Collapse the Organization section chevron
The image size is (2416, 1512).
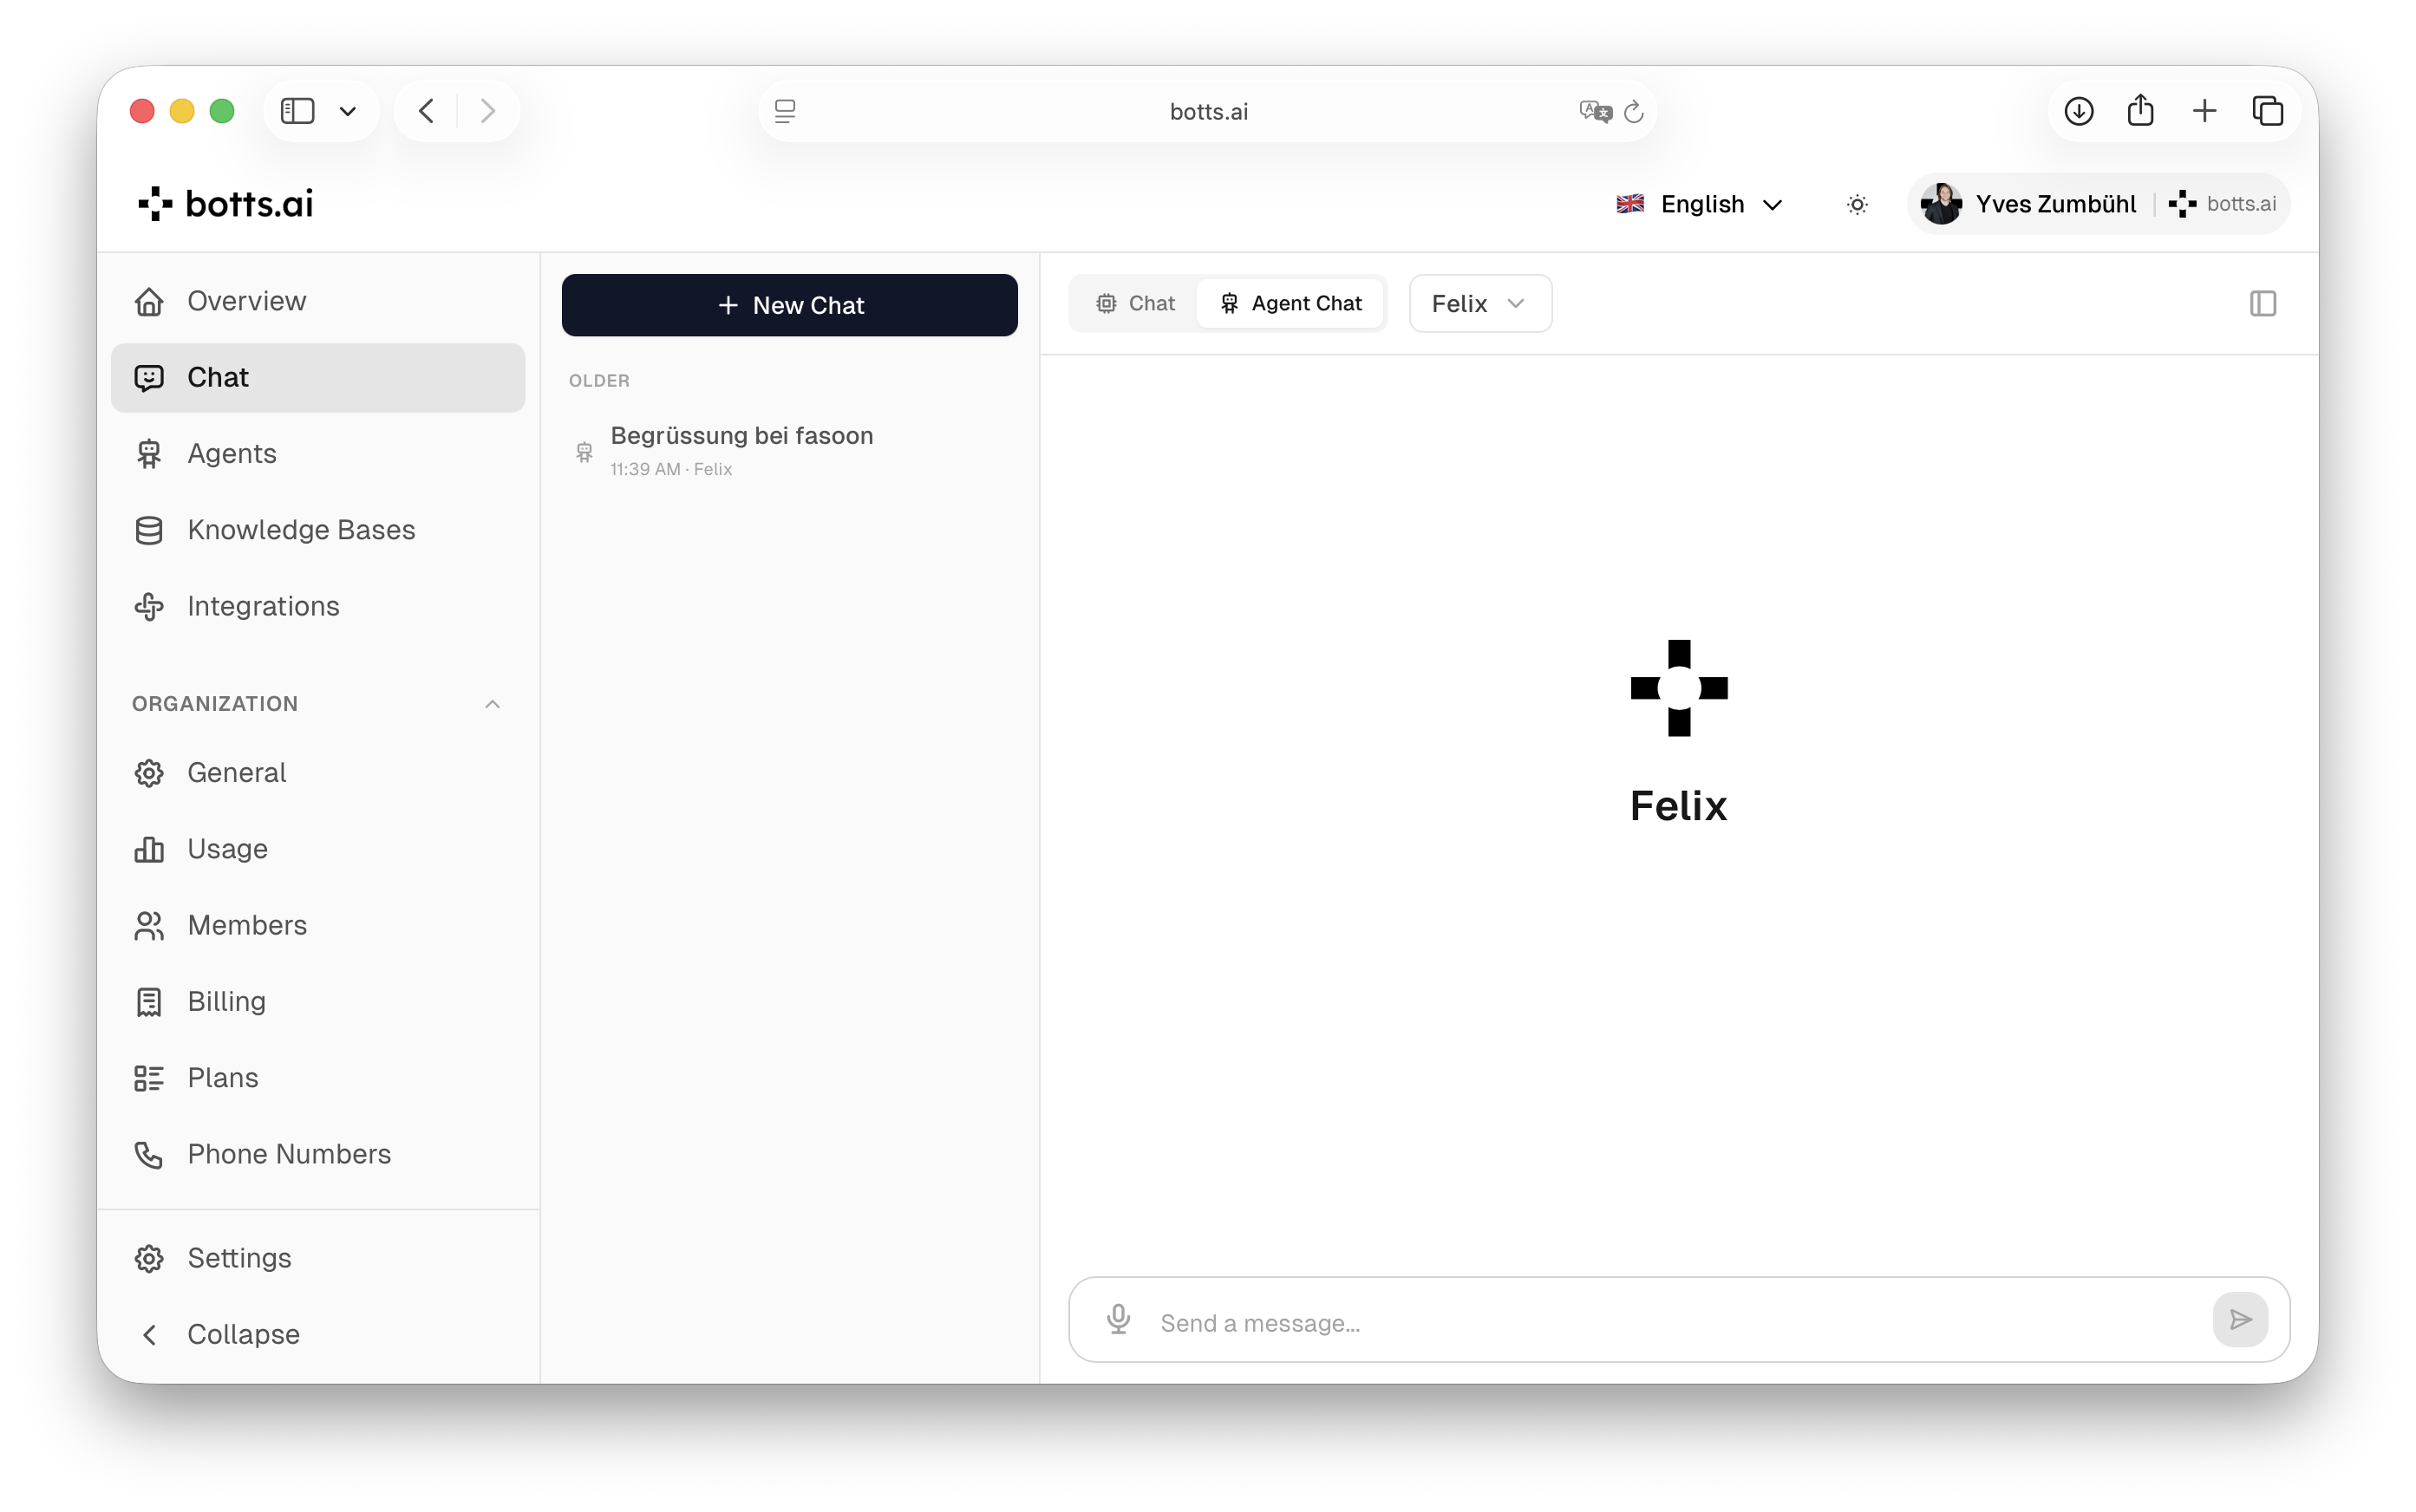[492, 704]
